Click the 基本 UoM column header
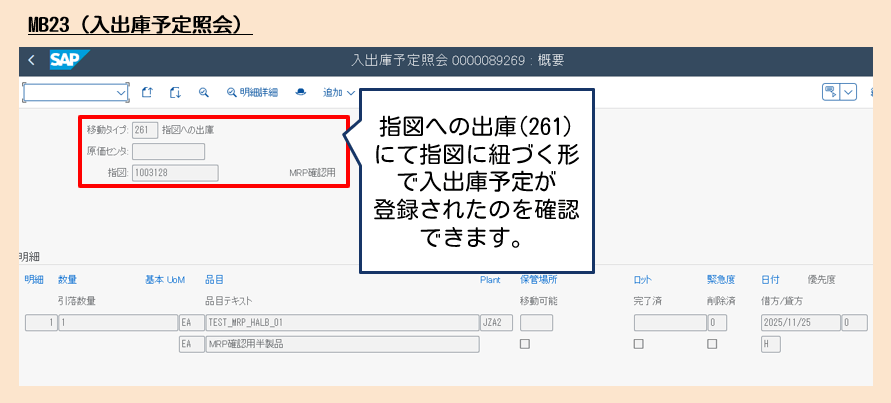891x403 pixels. click(165, 280)
